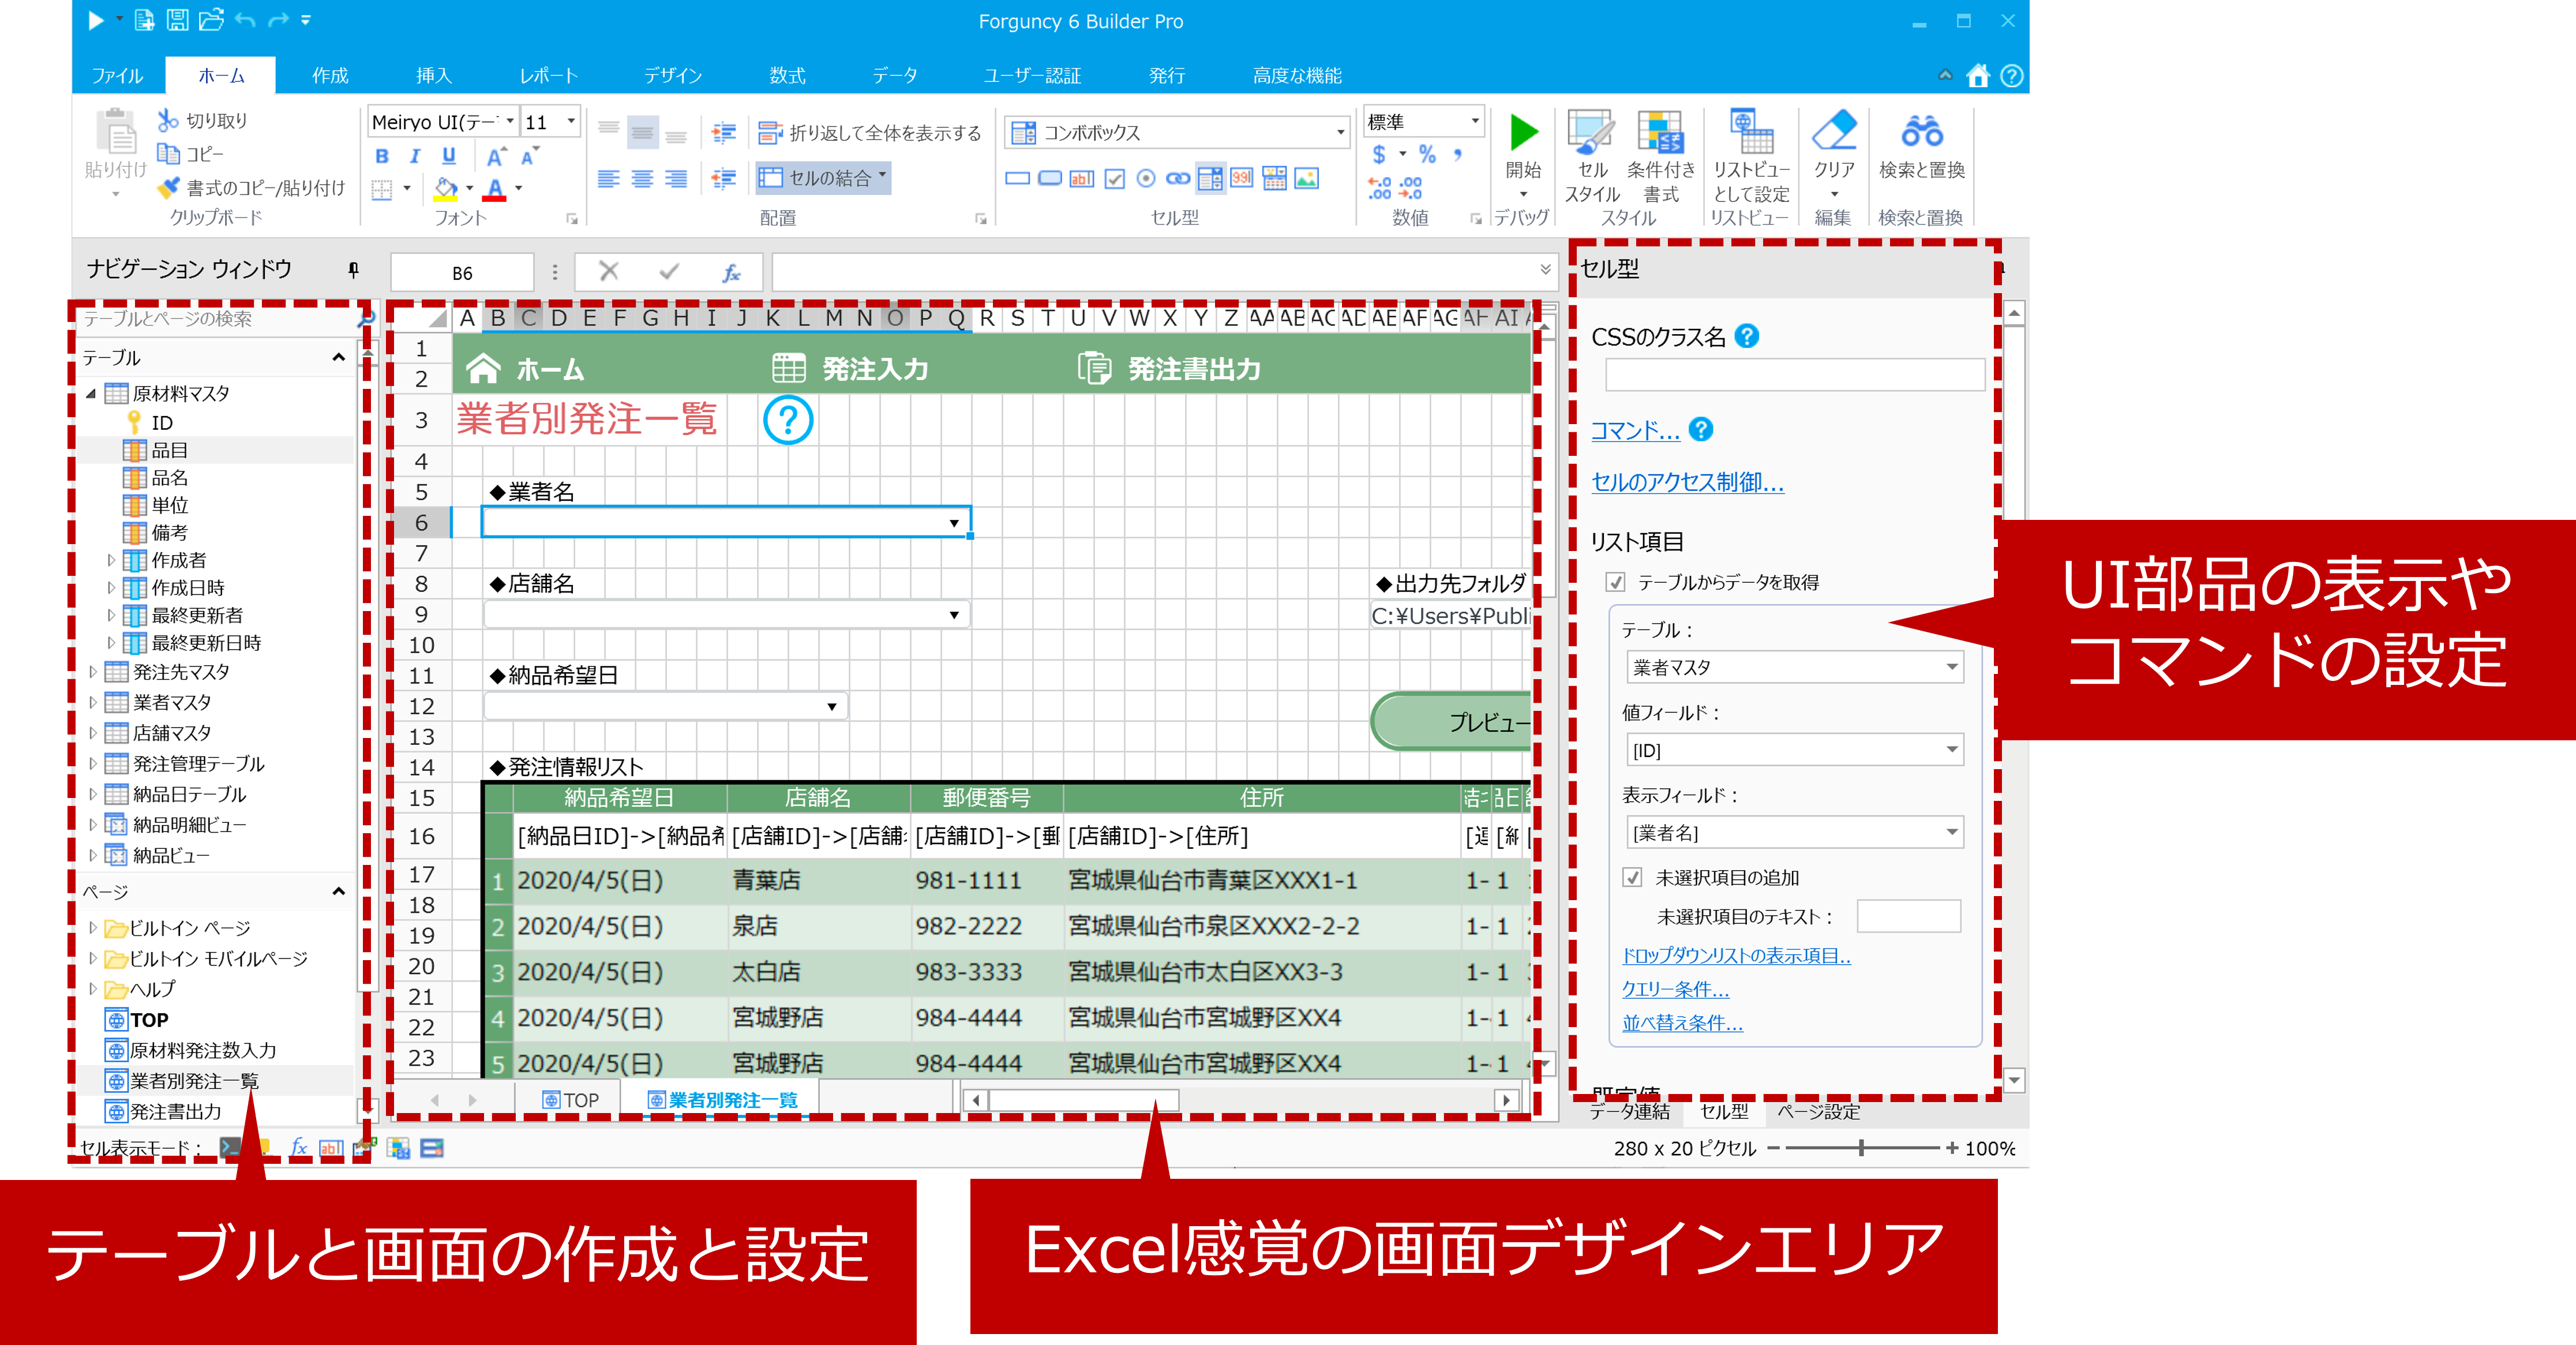Switch to the データ ribbon tab
The width and height of the screenshot is (2576, 1345).
pyautogui.click(x=895, y=75)
